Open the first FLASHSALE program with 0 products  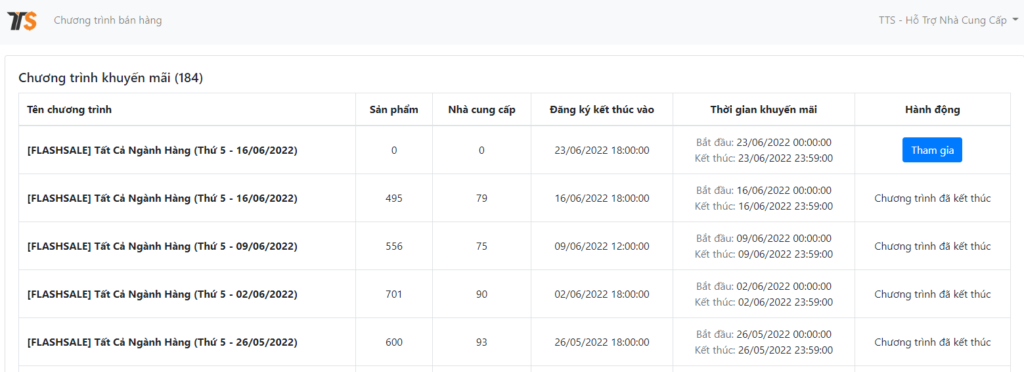tap(162, 150)
